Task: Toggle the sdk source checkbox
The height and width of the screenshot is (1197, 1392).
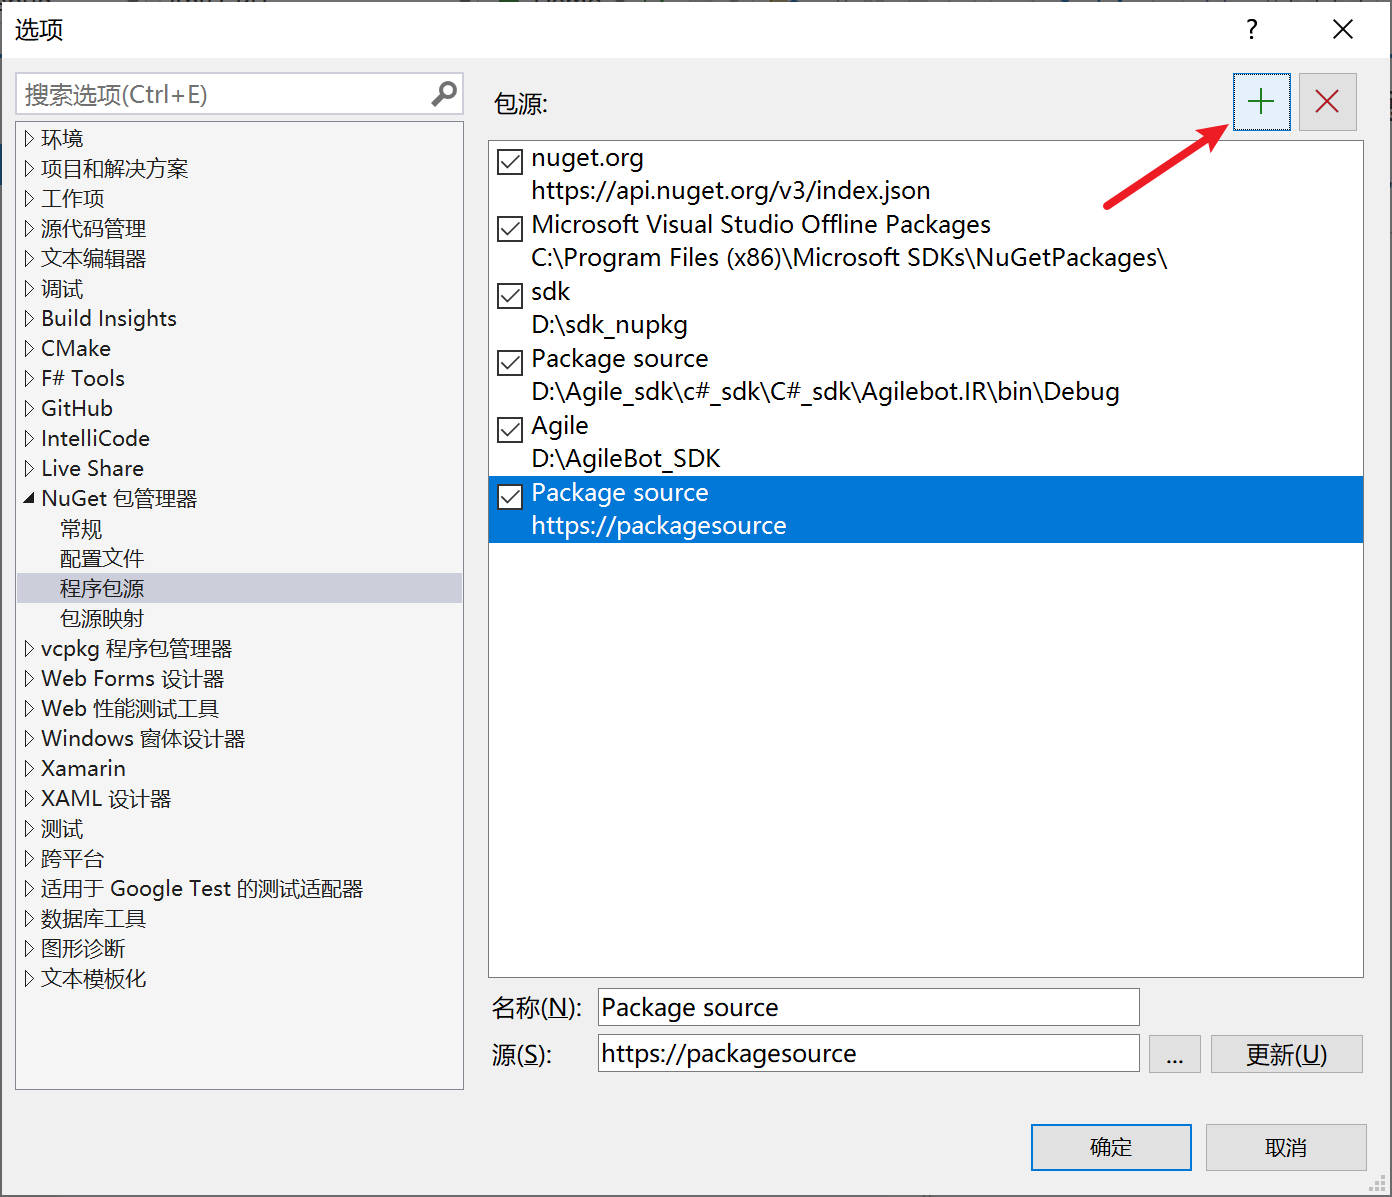Action: (x=510, y=295)
